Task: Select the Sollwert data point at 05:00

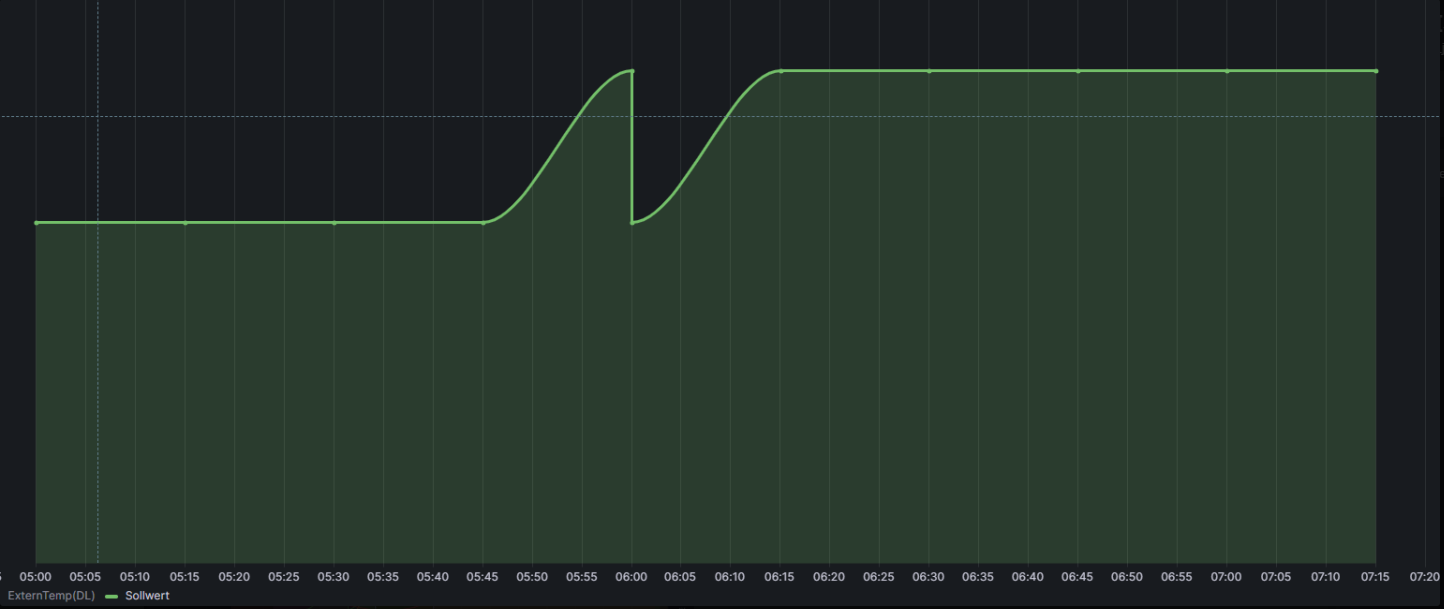Action: 36,223
